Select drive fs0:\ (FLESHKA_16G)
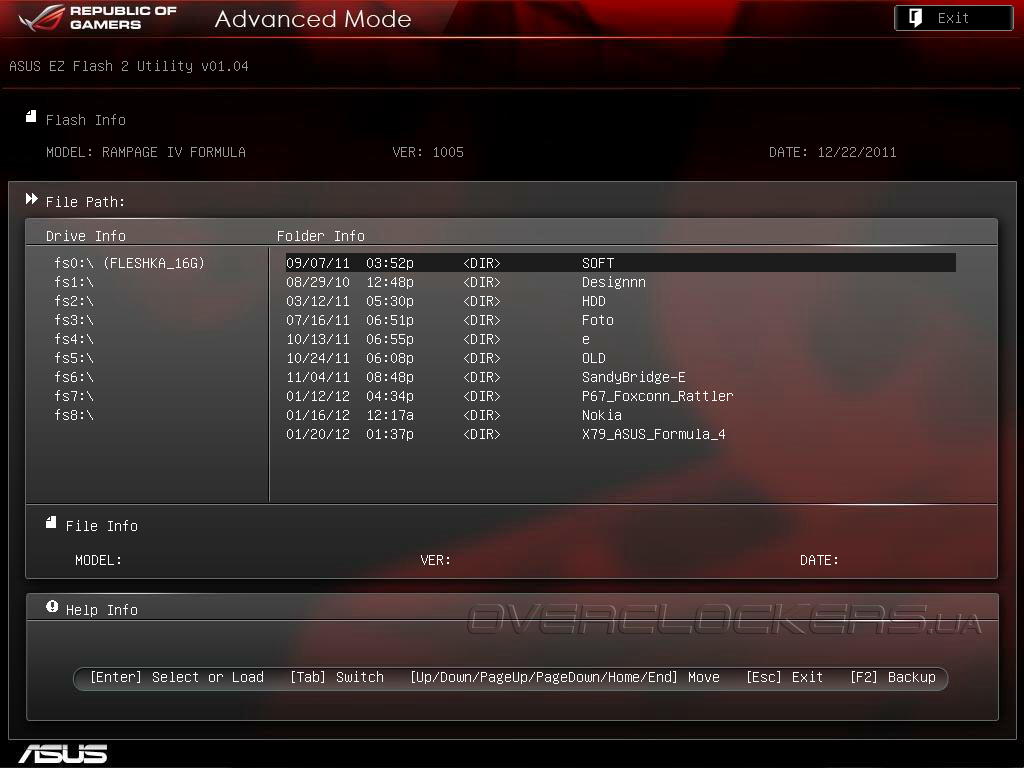The height and width of the screenshot is (768, 1024). click(129, 263)
